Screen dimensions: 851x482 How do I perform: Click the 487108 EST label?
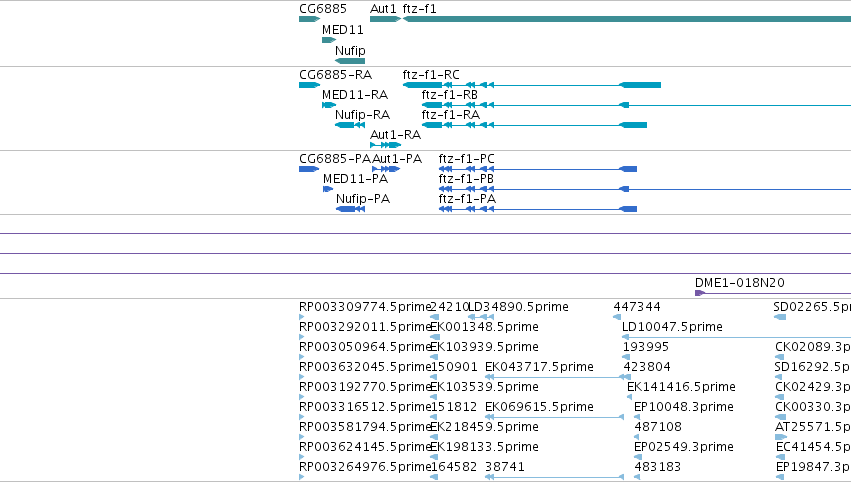658,427
